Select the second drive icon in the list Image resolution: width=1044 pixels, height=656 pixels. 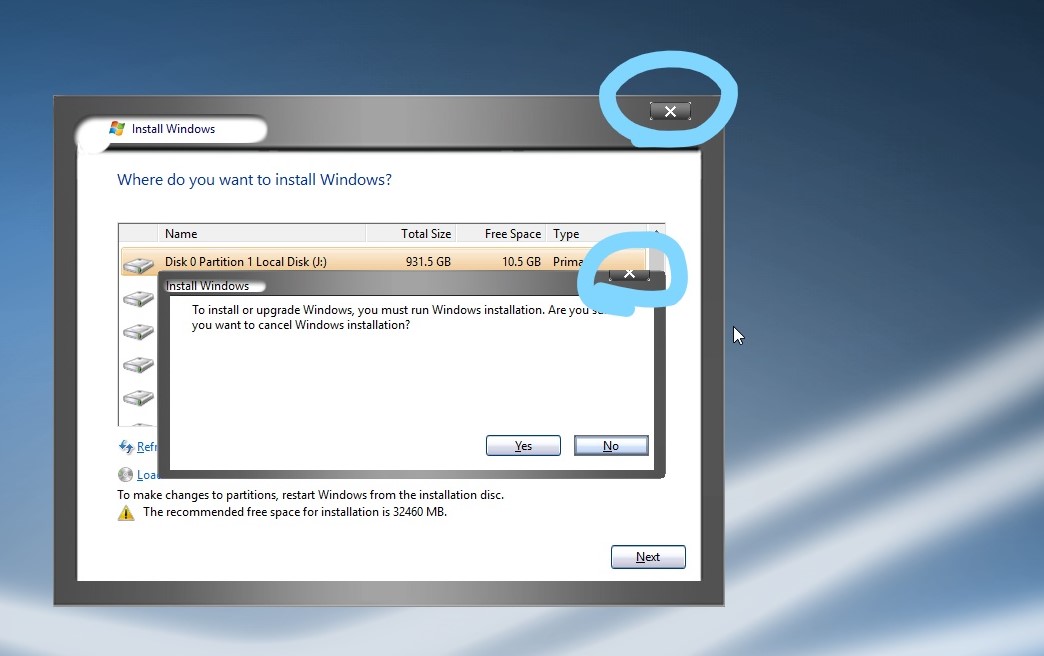138,298
